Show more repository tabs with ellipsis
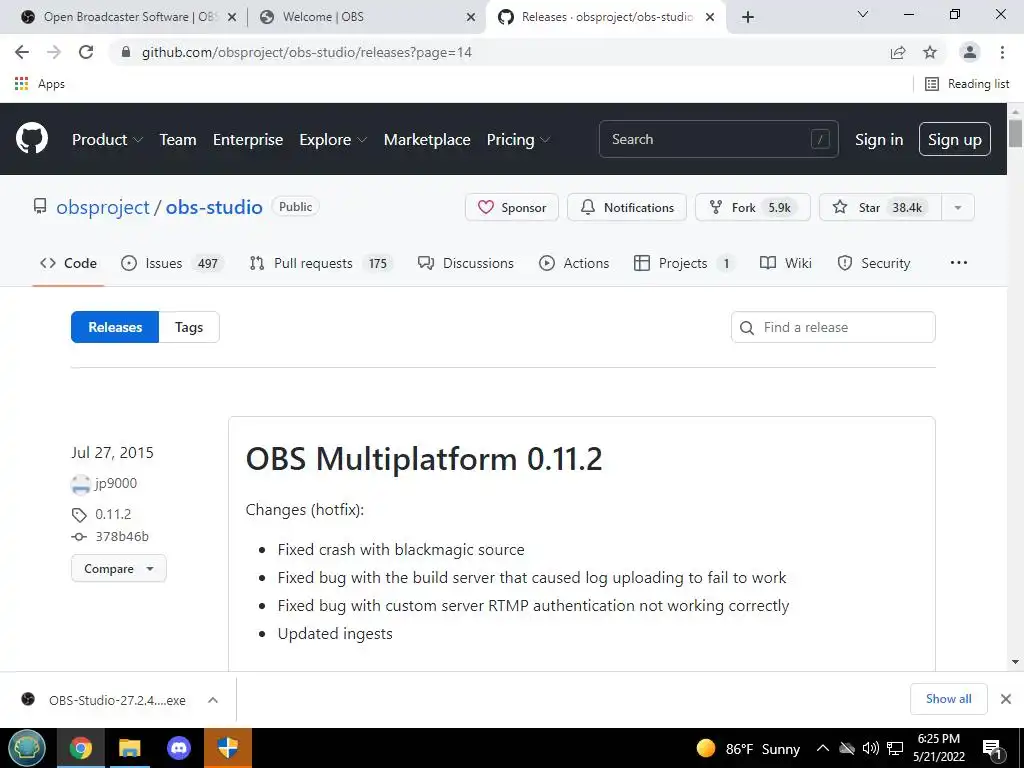The image size is (1024, 768). 959,263
